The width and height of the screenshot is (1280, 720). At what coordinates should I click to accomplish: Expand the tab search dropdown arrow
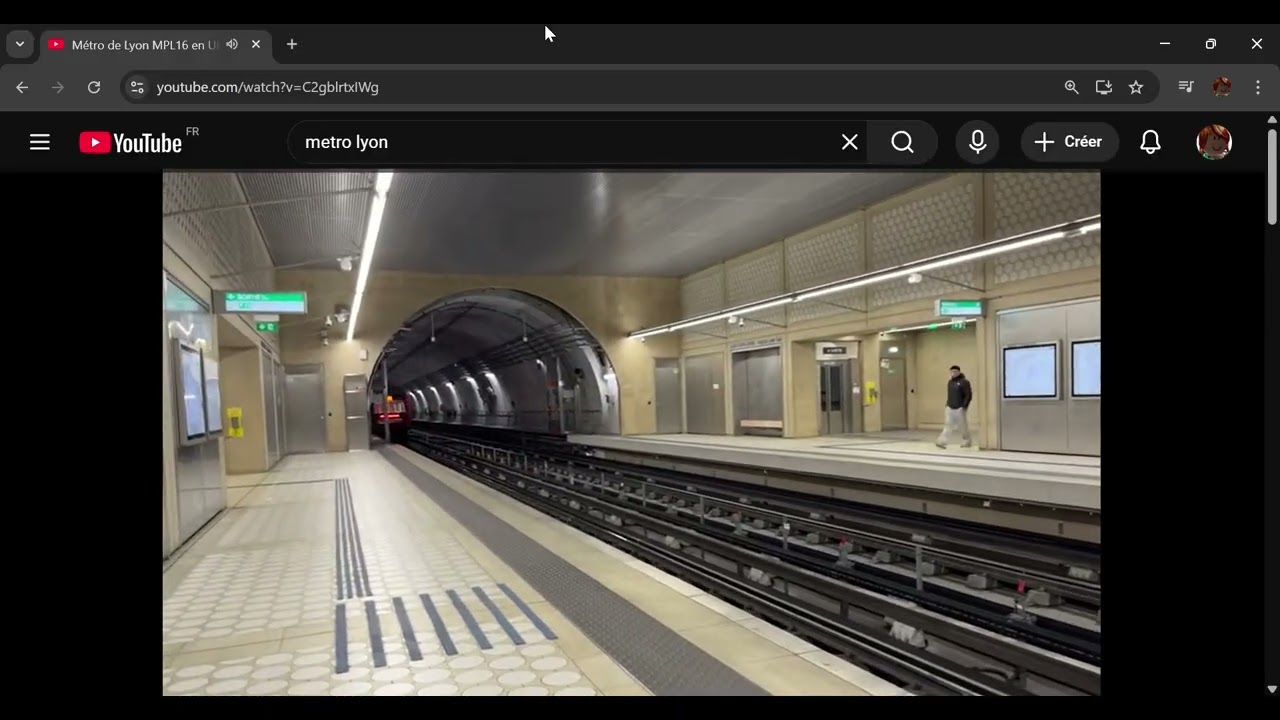pyautogui.click(x=20, y=44)
